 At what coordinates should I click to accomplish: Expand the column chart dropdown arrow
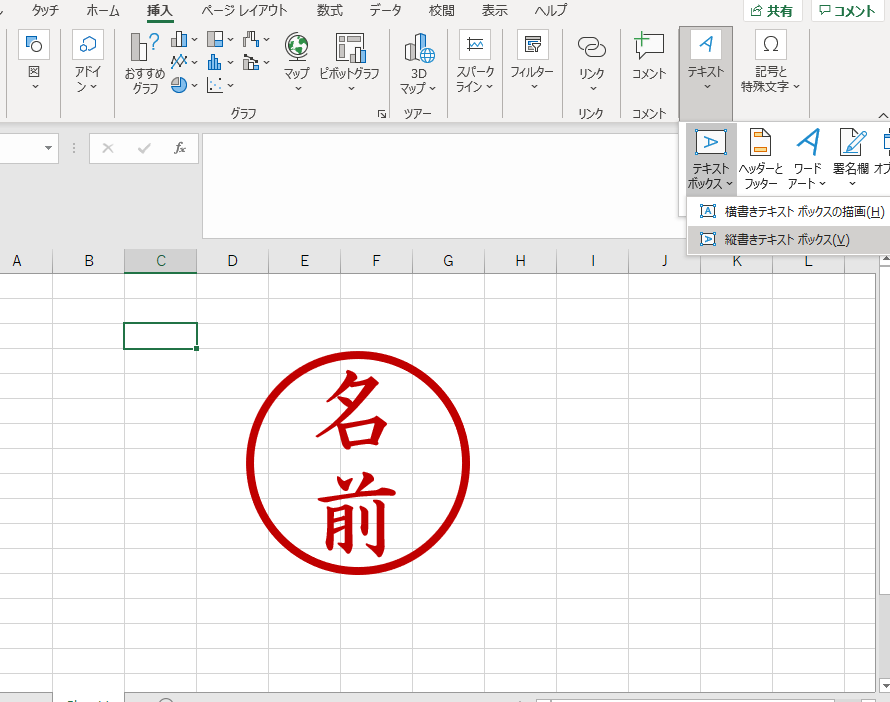pos(195,40)
